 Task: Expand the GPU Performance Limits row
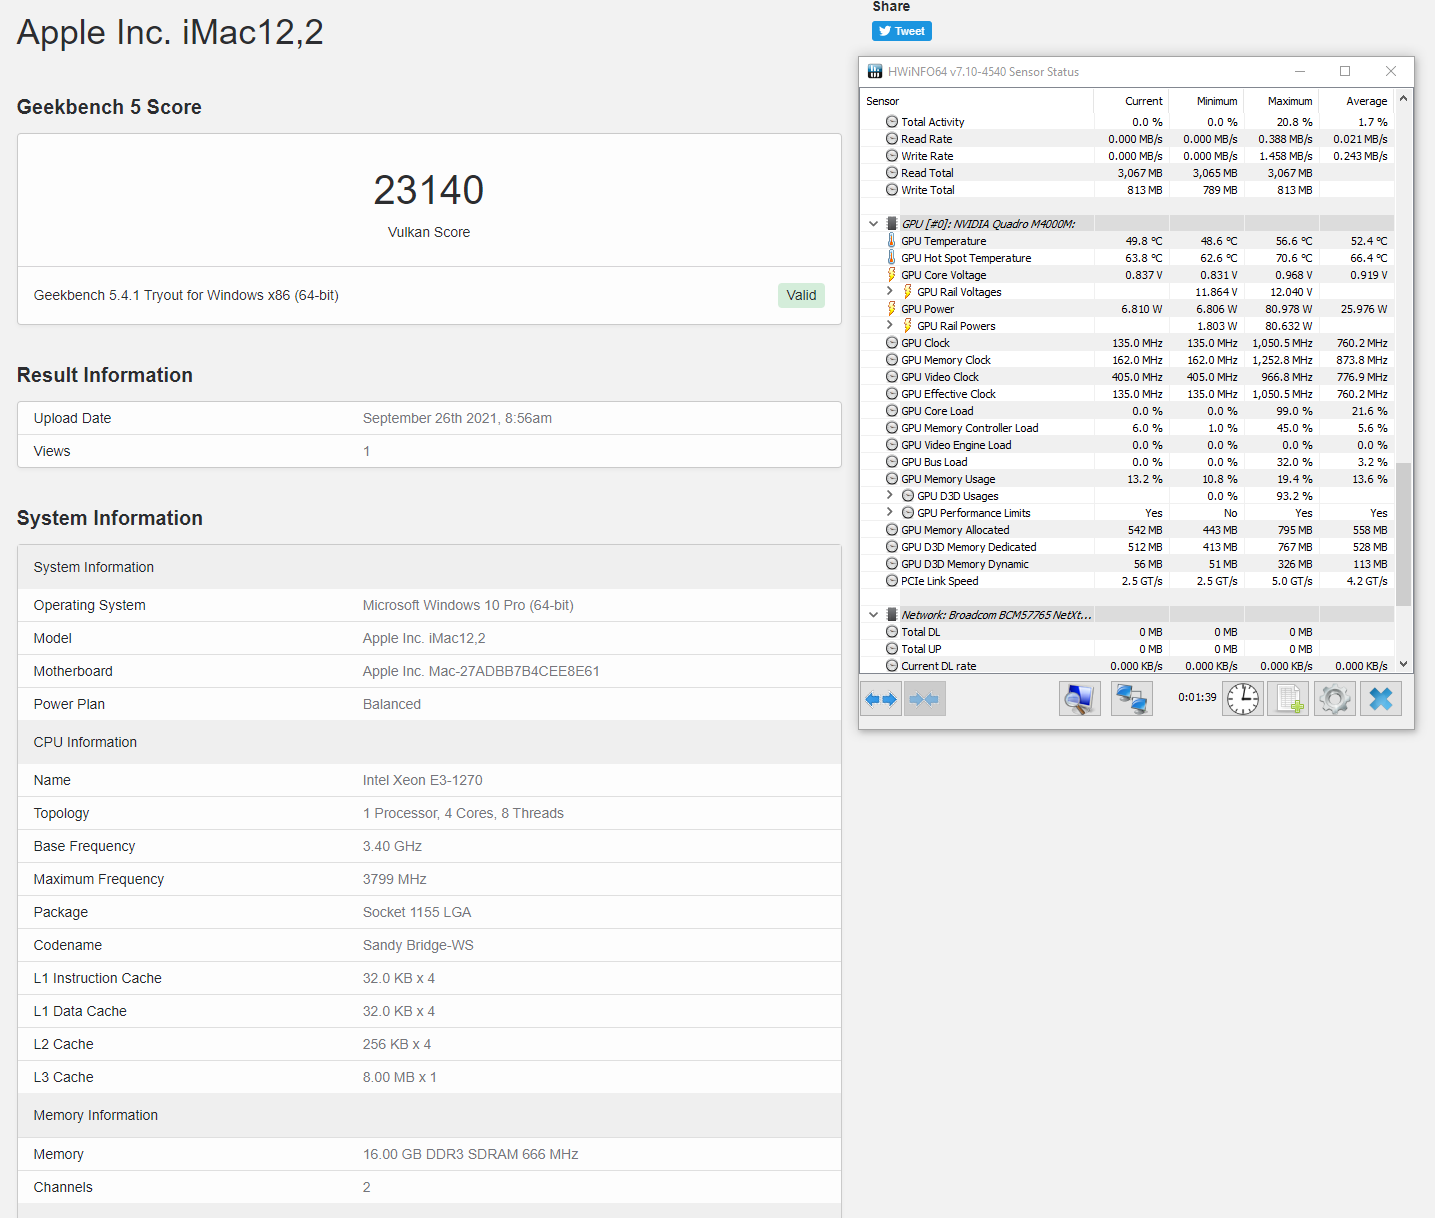[890, 512]
